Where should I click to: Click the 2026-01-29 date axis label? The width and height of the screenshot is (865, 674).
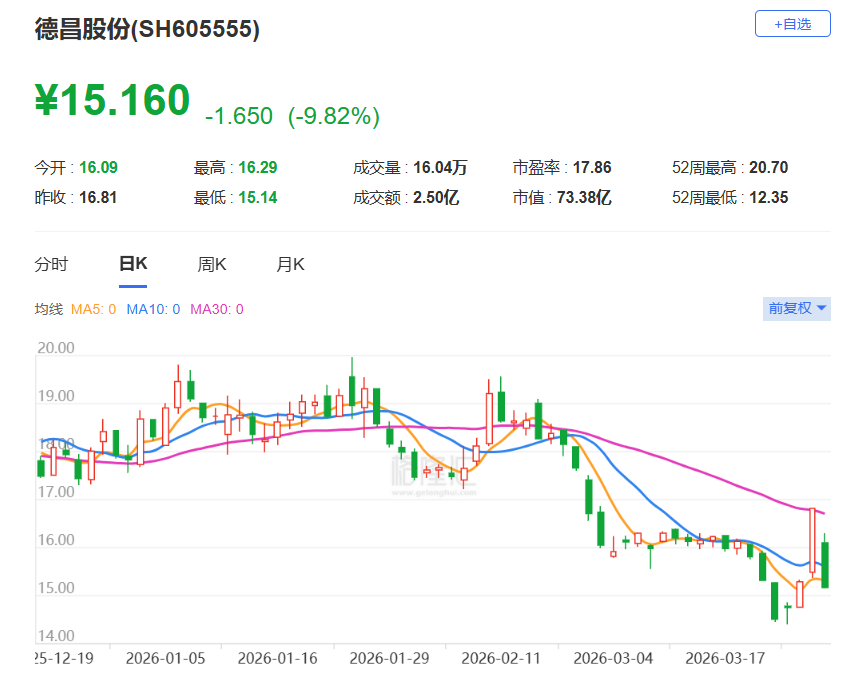click(x=389, y=658)
